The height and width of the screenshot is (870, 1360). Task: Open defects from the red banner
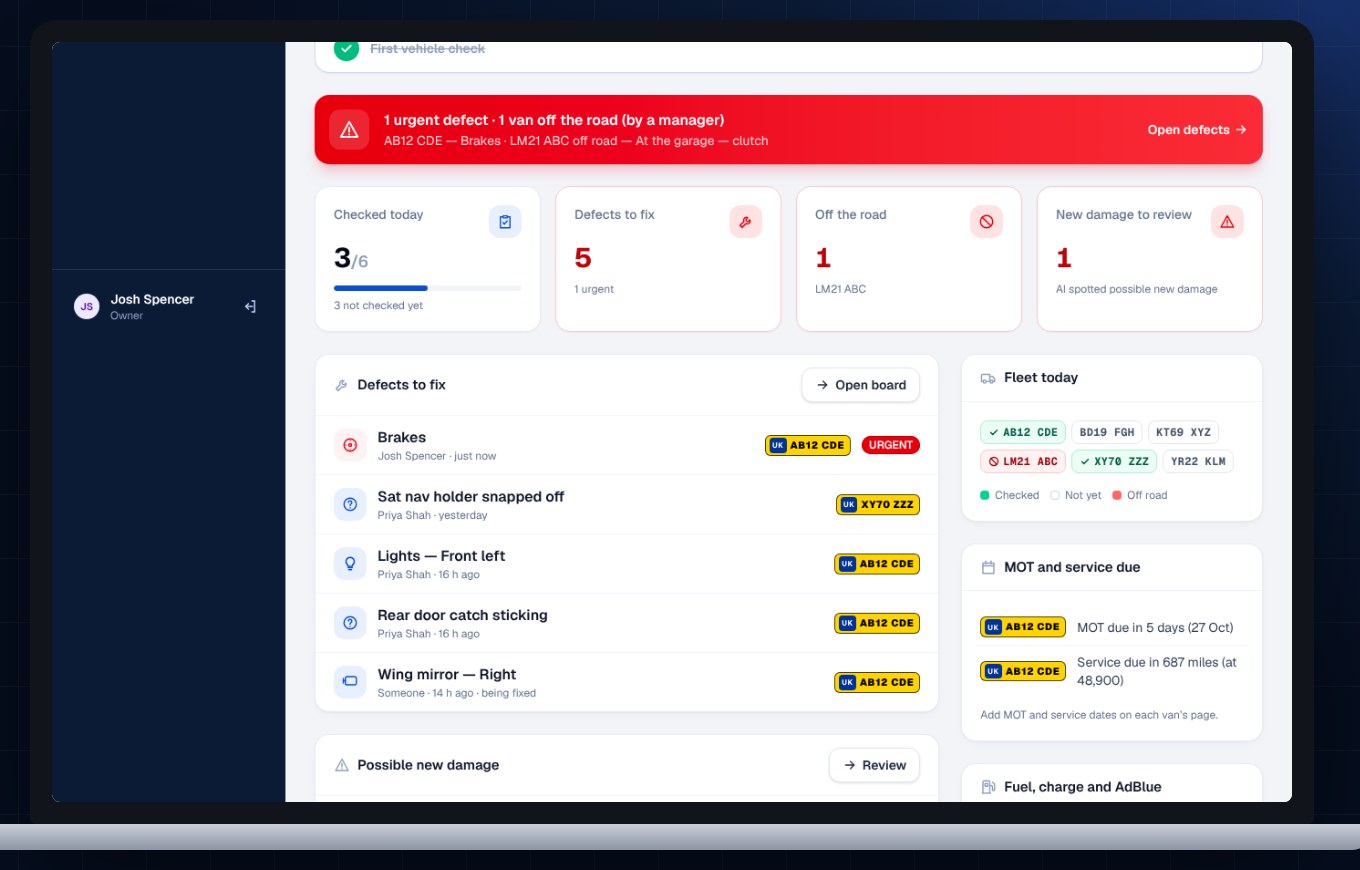tap(1197, 130)
